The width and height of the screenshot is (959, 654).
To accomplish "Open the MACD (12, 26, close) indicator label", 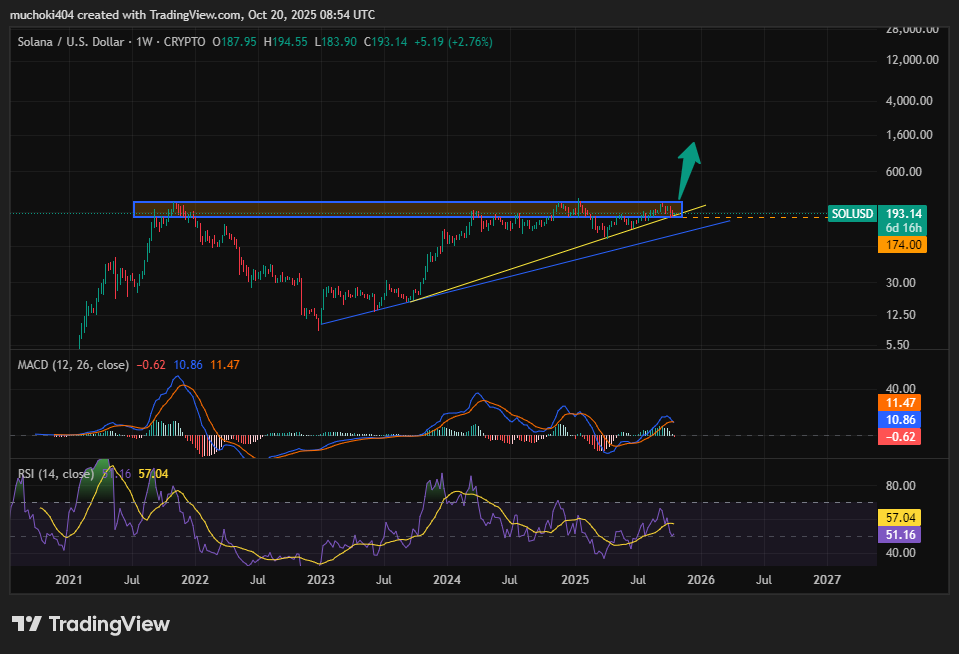I will pos(73,365).
